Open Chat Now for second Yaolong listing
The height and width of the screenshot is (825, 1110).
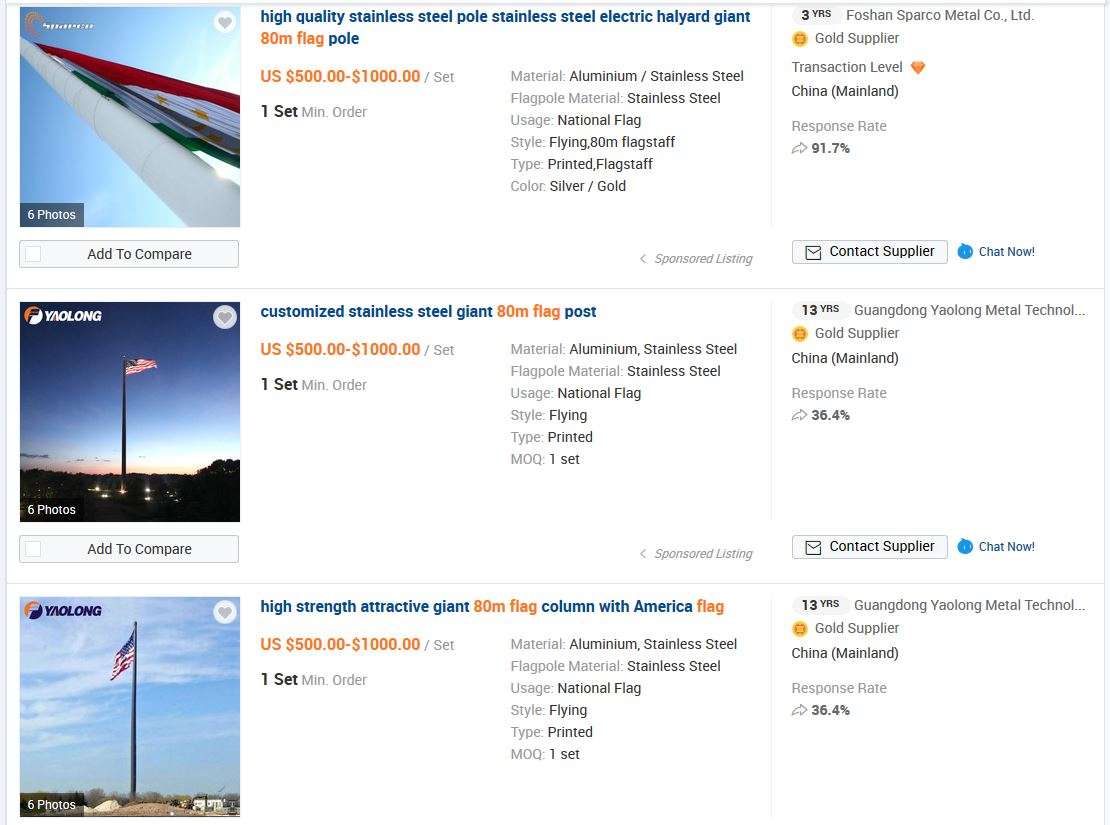965,547
